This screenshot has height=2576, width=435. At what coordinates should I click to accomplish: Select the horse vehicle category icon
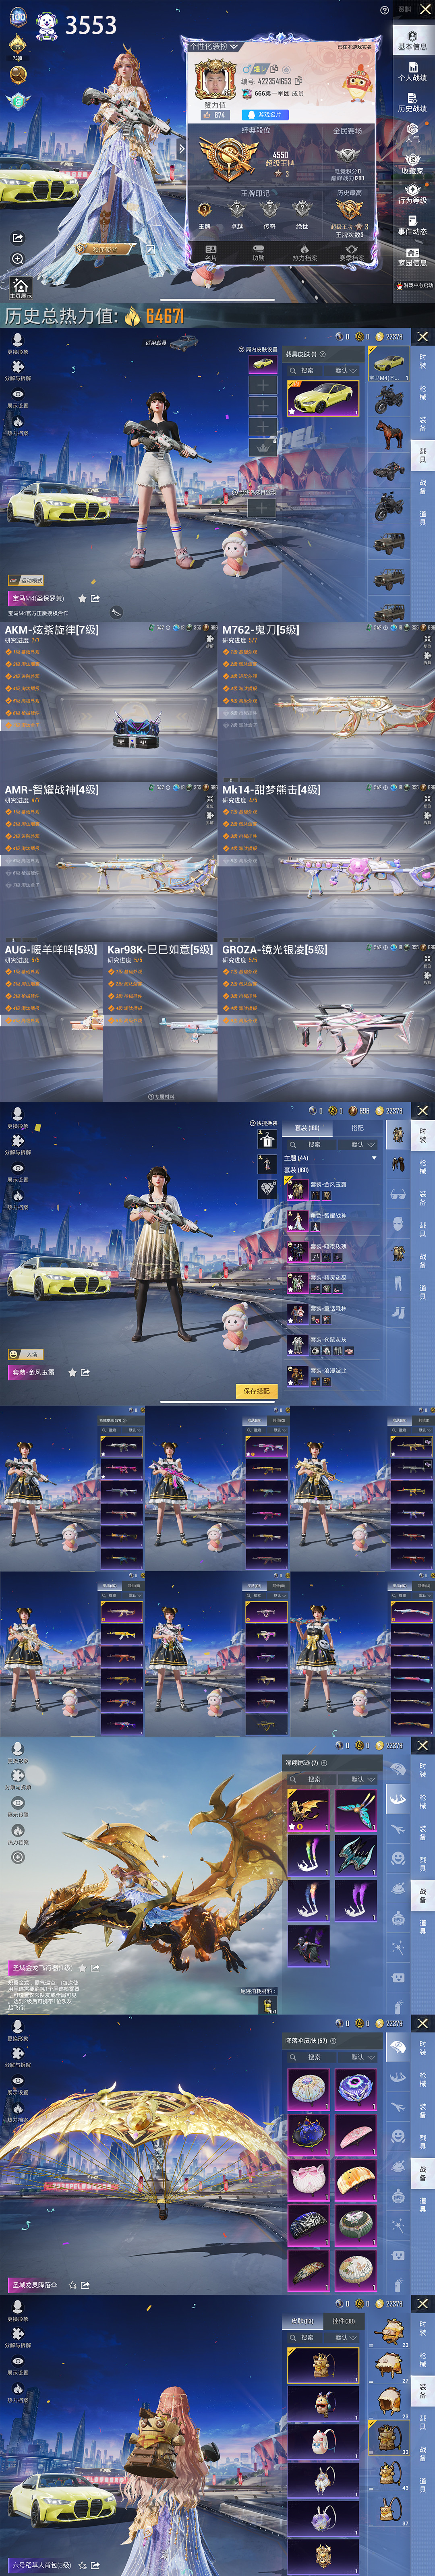coord(389,435)
